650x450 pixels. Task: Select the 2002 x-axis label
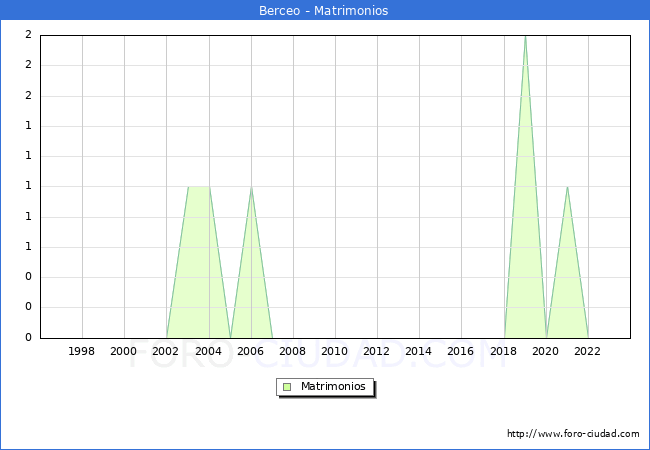click(166, 351)
